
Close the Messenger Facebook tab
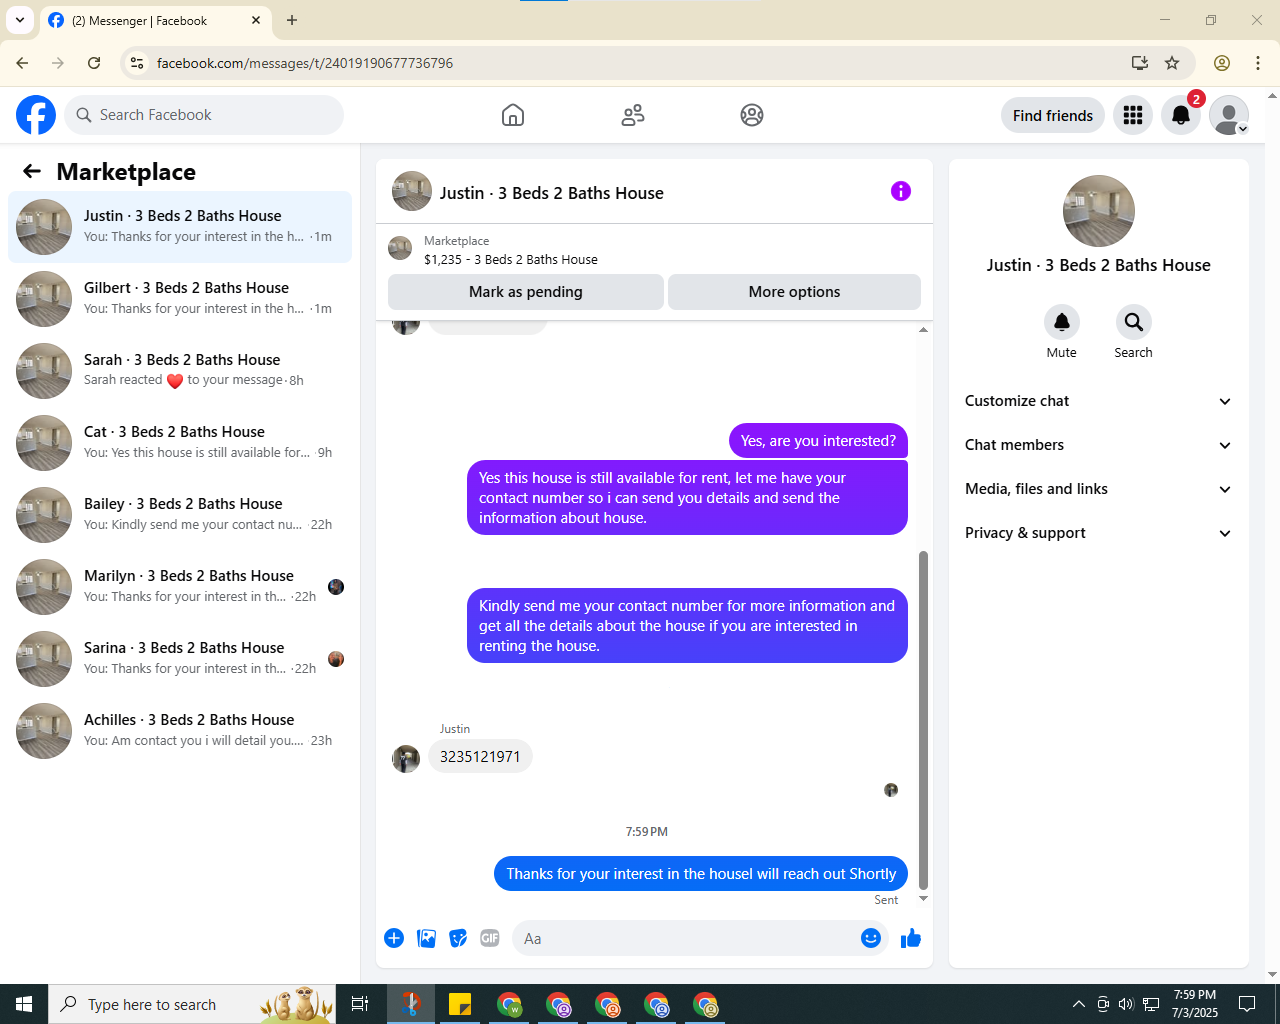pos(256,20)
